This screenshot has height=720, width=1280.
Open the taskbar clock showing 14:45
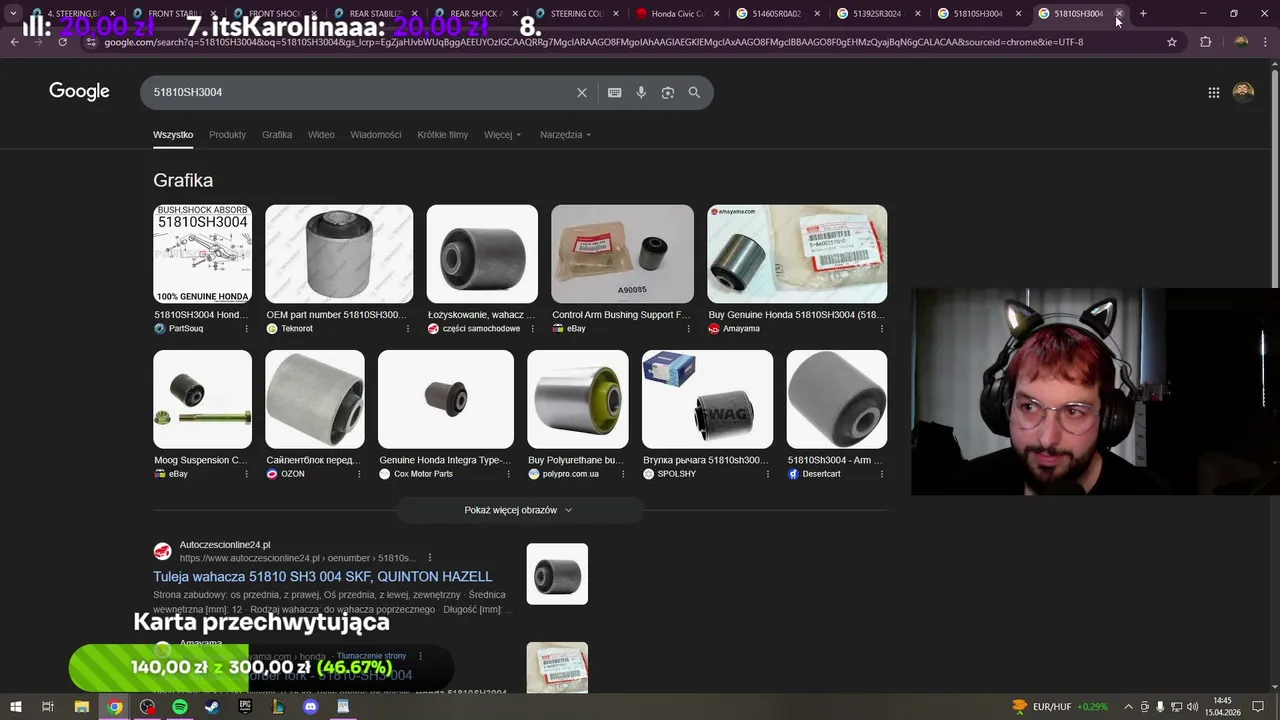(1222, 706)
